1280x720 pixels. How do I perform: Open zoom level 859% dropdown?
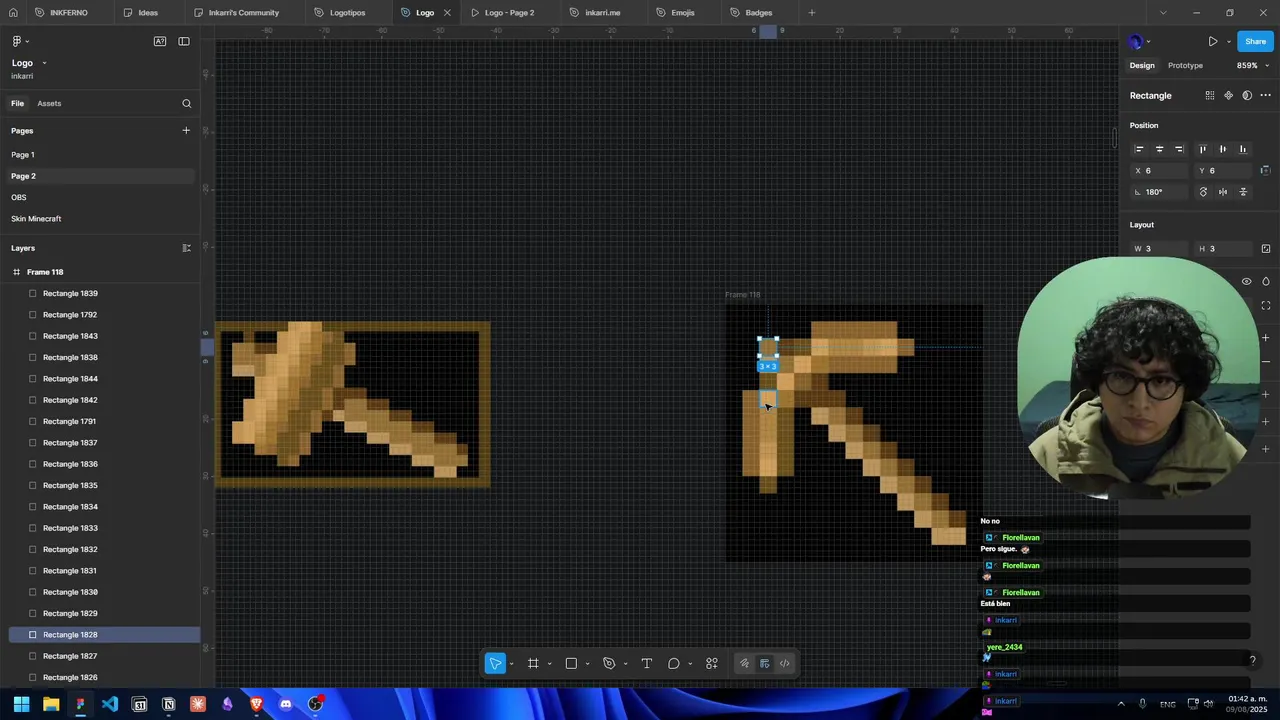1253,66
